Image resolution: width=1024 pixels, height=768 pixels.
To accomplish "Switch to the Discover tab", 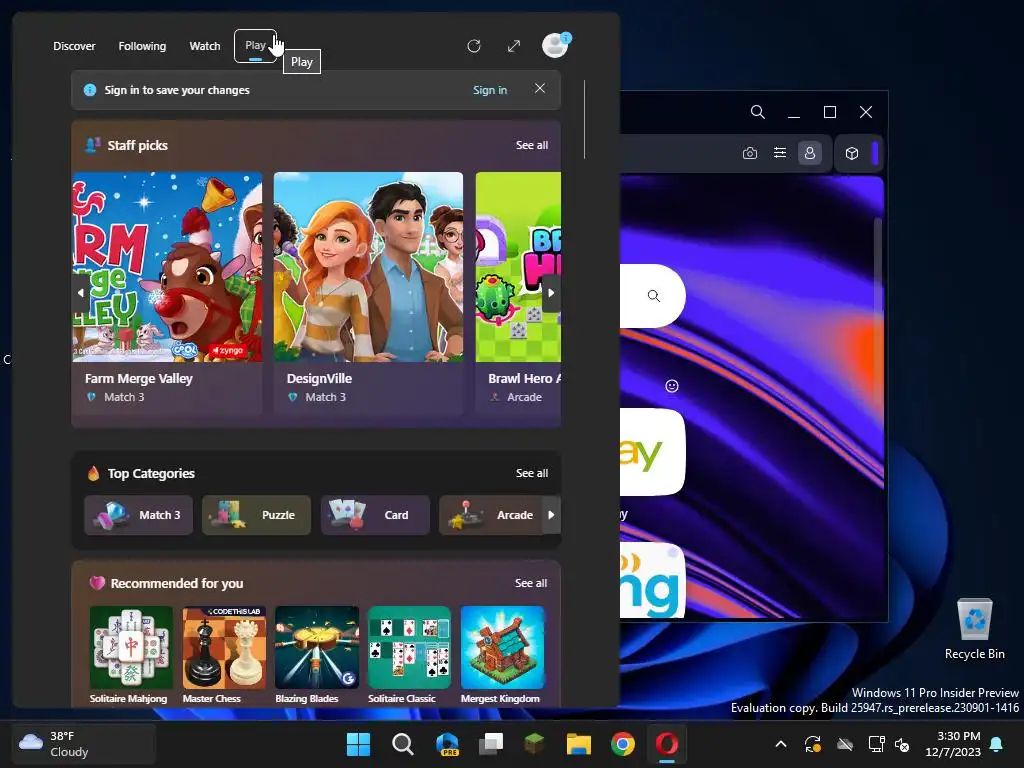I will (x=74, y=46).
